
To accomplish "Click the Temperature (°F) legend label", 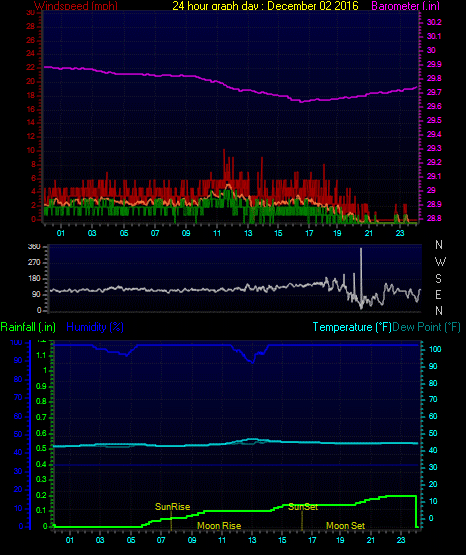I will (352, 327).
